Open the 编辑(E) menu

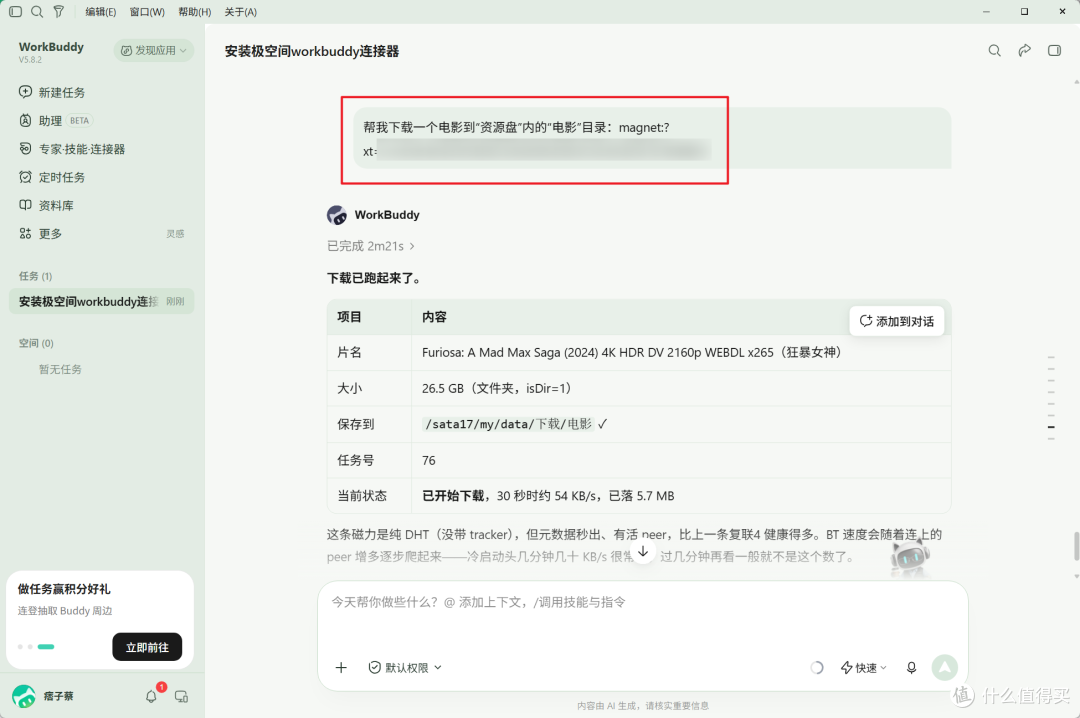[101, 12]
